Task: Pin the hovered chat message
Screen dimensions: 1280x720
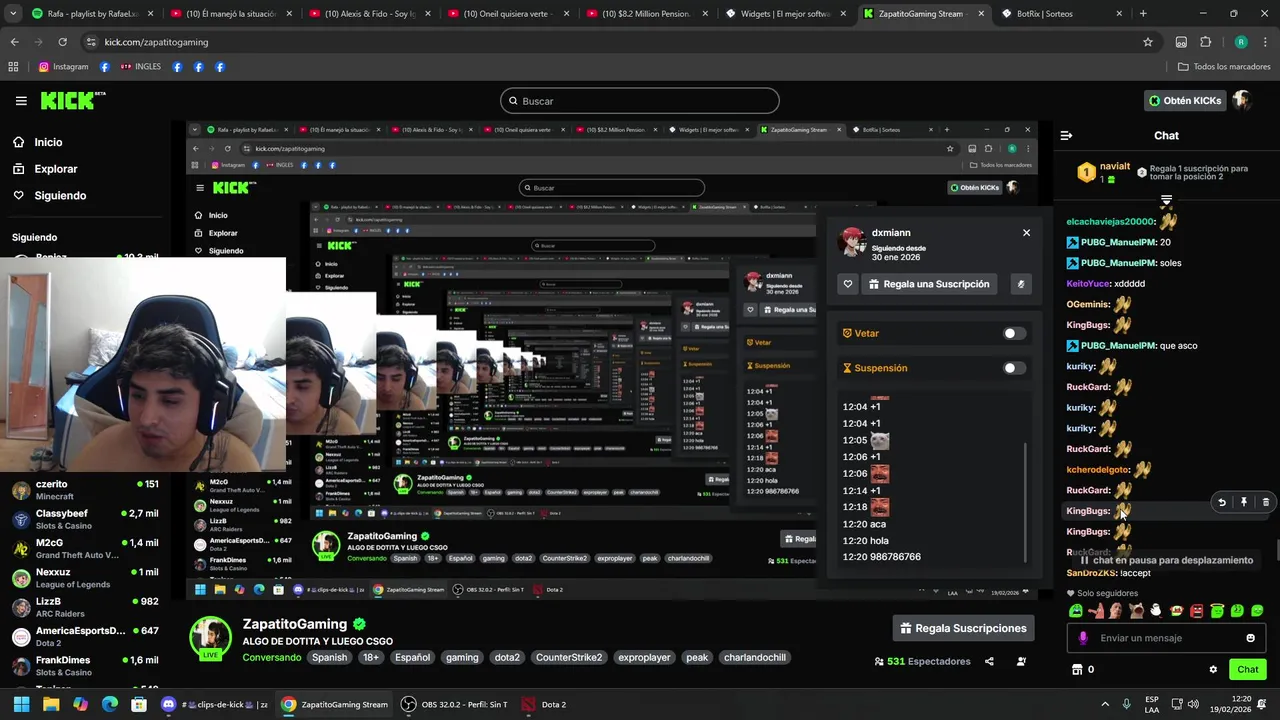Action: (x=1244, y=502)
